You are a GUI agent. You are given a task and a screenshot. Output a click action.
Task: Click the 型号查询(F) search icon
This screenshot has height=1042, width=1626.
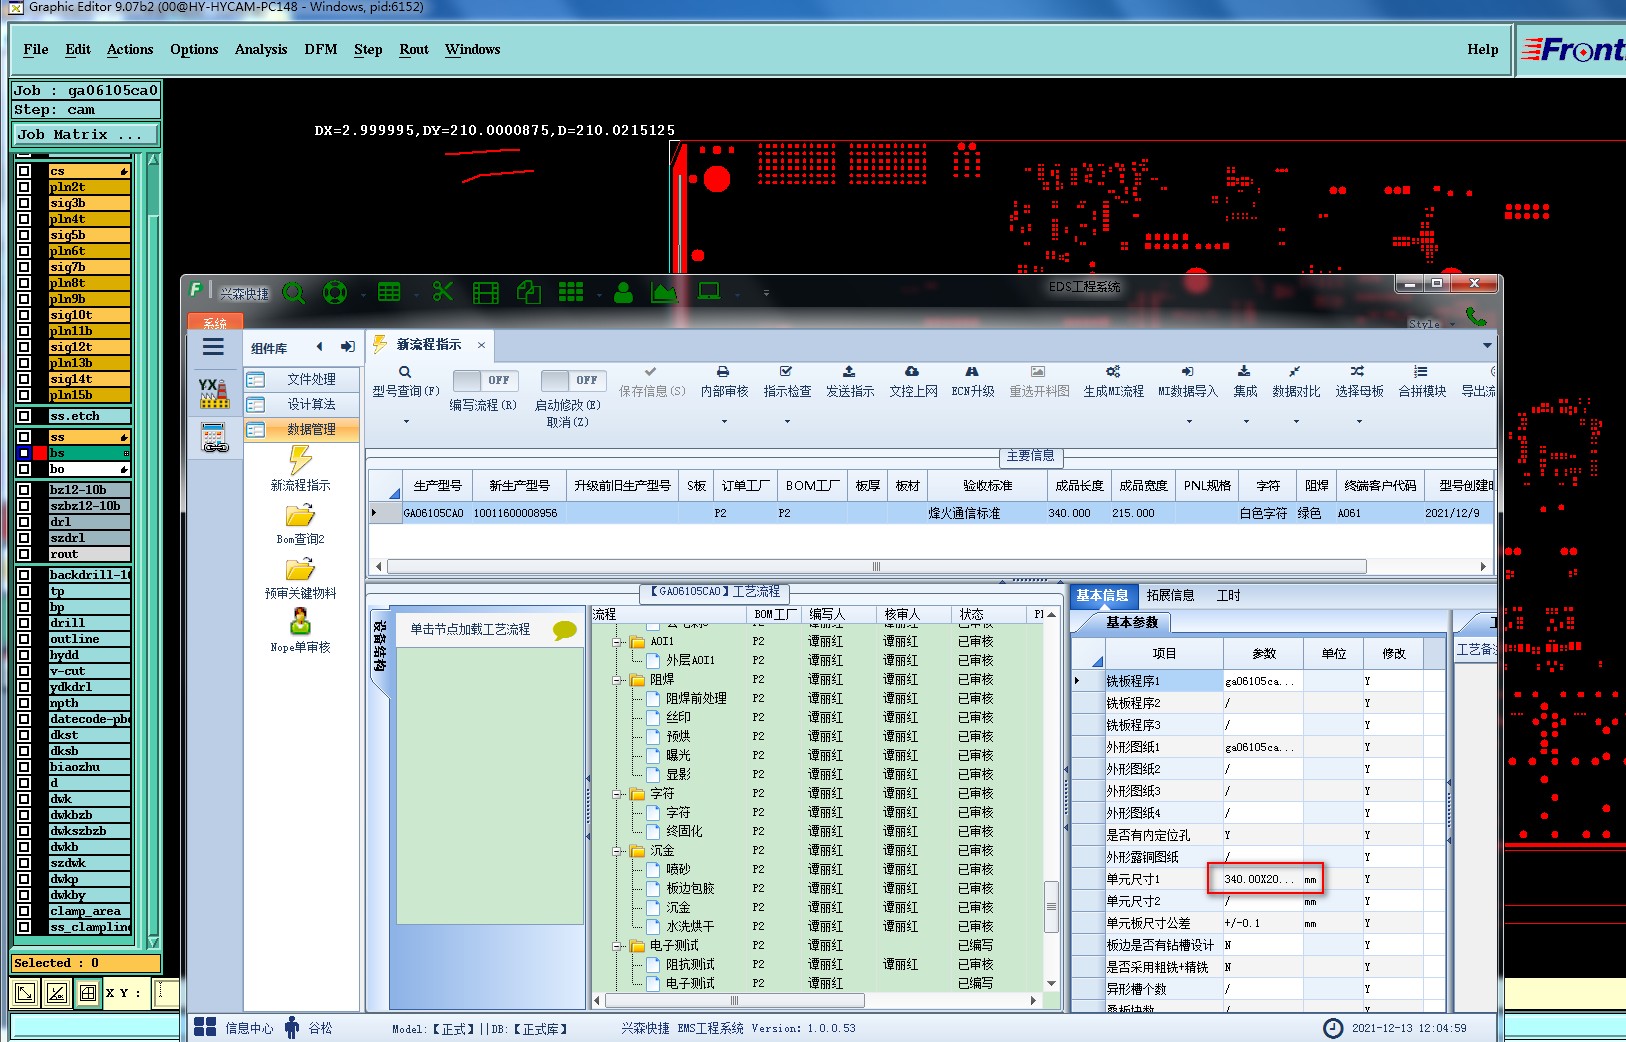(405, 372)
